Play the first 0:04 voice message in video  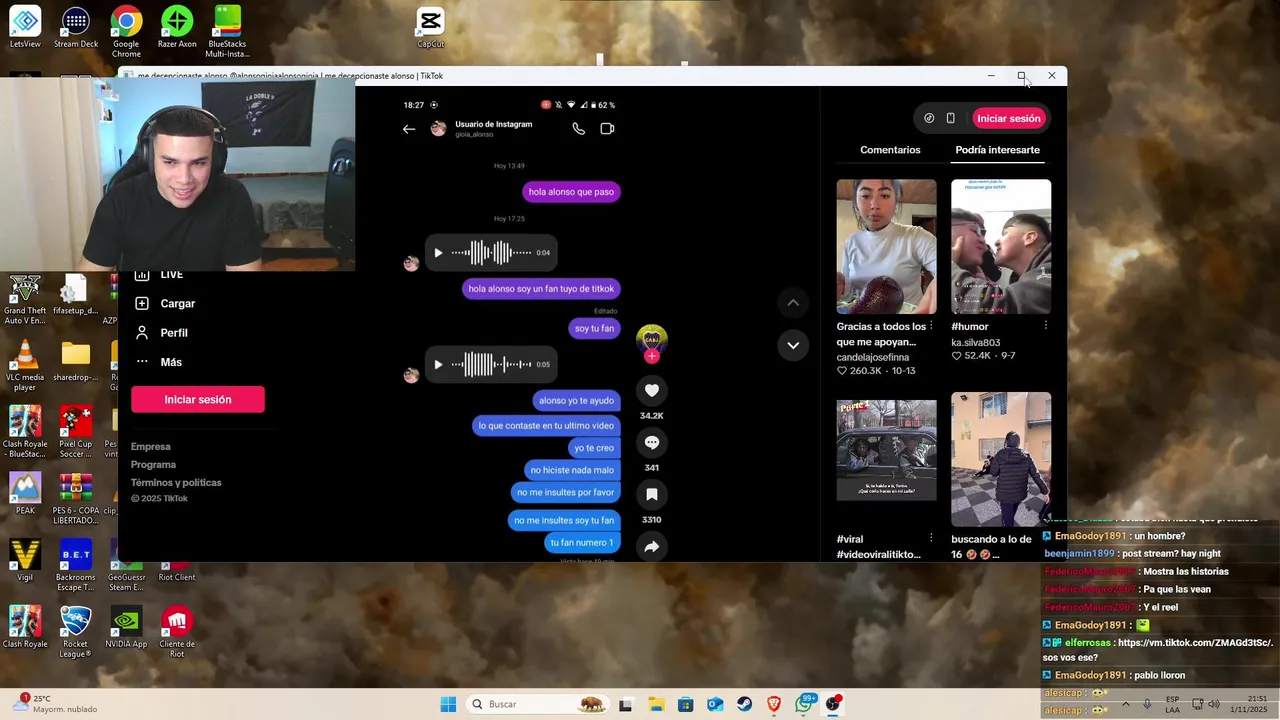[x=438, y=253]
